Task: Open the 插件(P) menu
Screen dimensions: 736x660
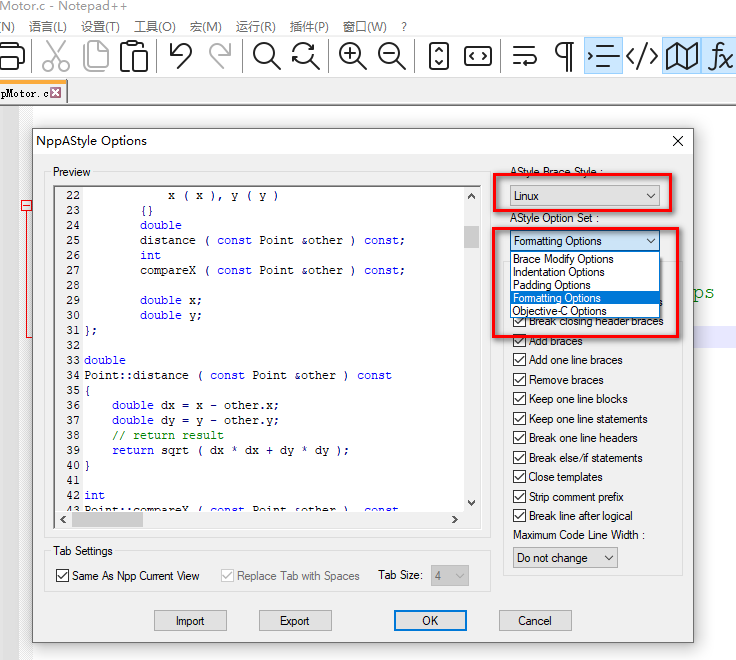Action: (309, 26)
